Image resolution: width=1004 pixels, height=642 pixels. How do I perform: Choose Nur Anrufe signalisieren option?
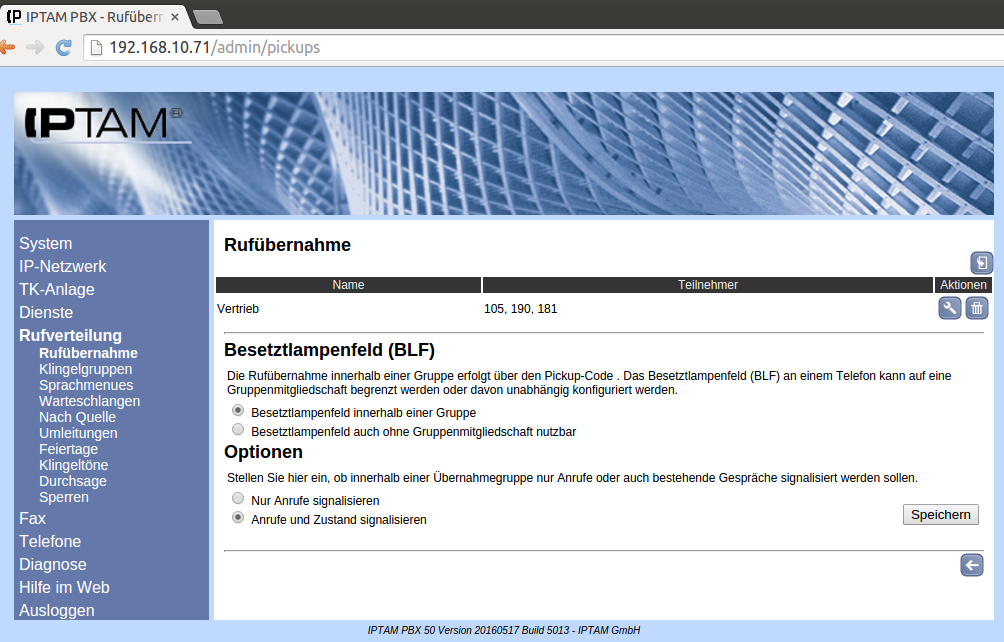point(238,498)
